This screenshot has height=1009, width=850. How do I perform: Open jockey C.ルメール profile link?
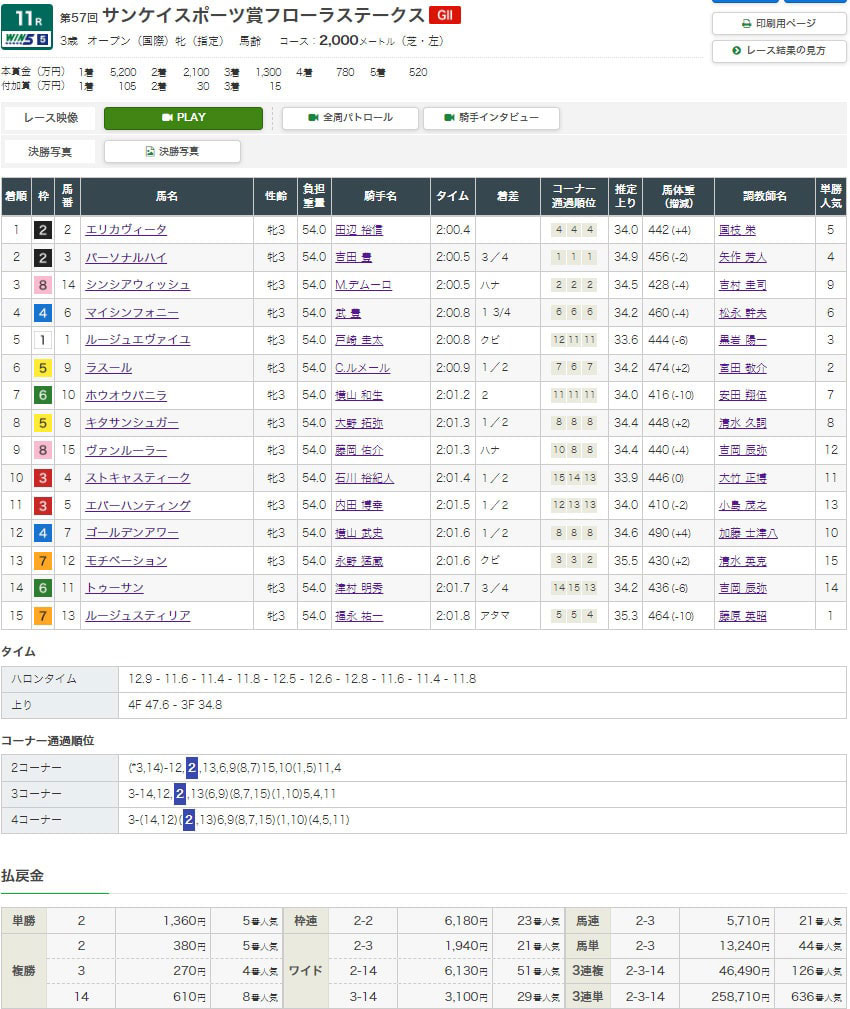(x=362, y=367)
